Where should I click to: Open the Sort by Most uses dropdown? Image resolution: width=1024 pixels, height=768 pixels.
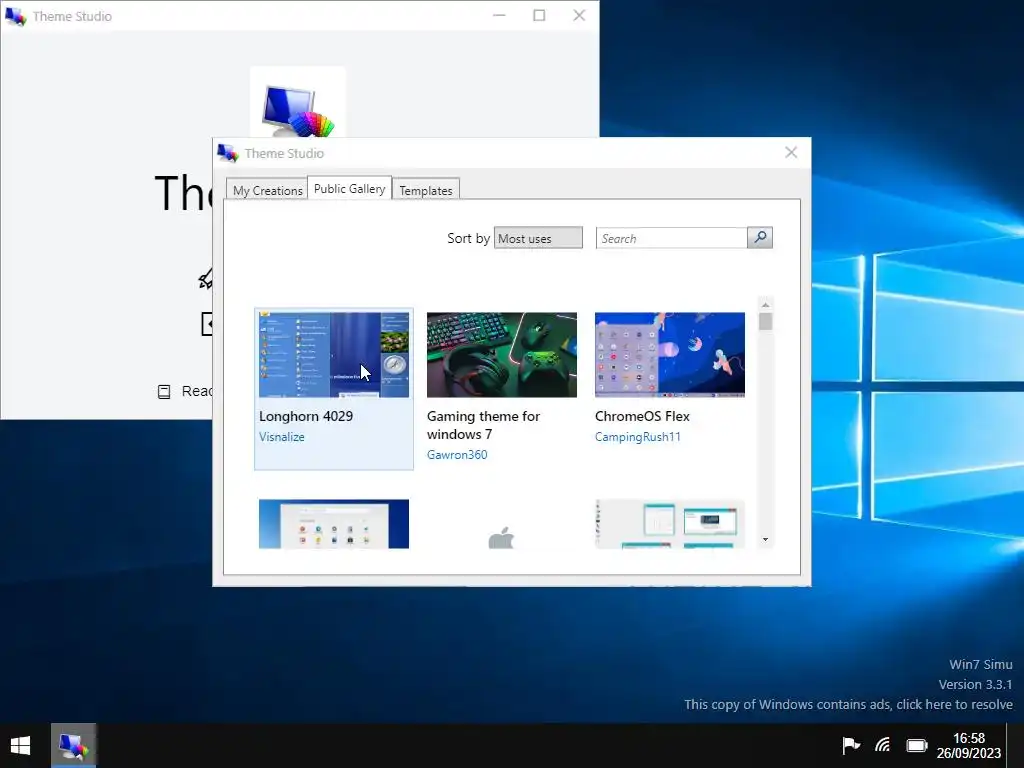pyautogui.click(x=538, y=238)
